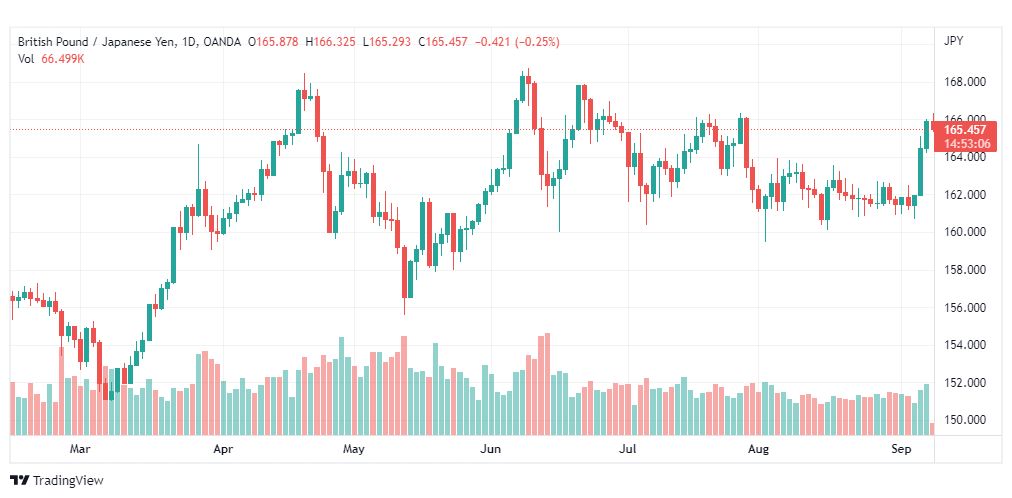Select the Vol 66.499K indicator label
This screenshot has width=1012, height=498.
point(51,59)
